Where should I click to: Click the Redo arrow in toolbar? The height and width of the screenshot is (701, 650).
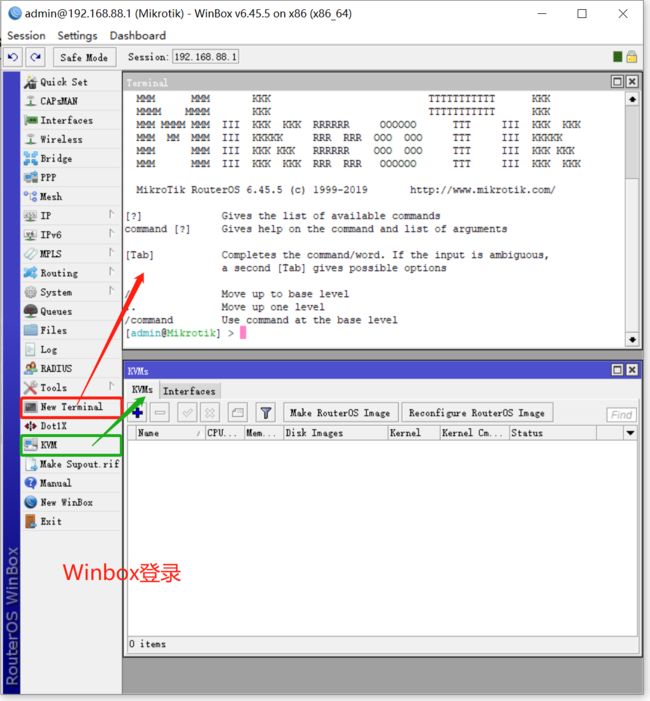coord(35,57)
